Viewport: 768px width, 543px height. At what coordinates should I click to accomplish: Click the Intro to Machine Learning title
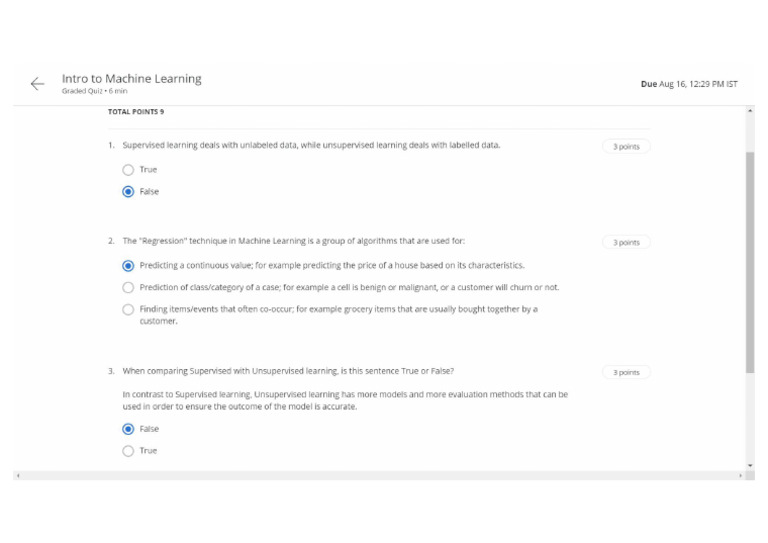131,79
